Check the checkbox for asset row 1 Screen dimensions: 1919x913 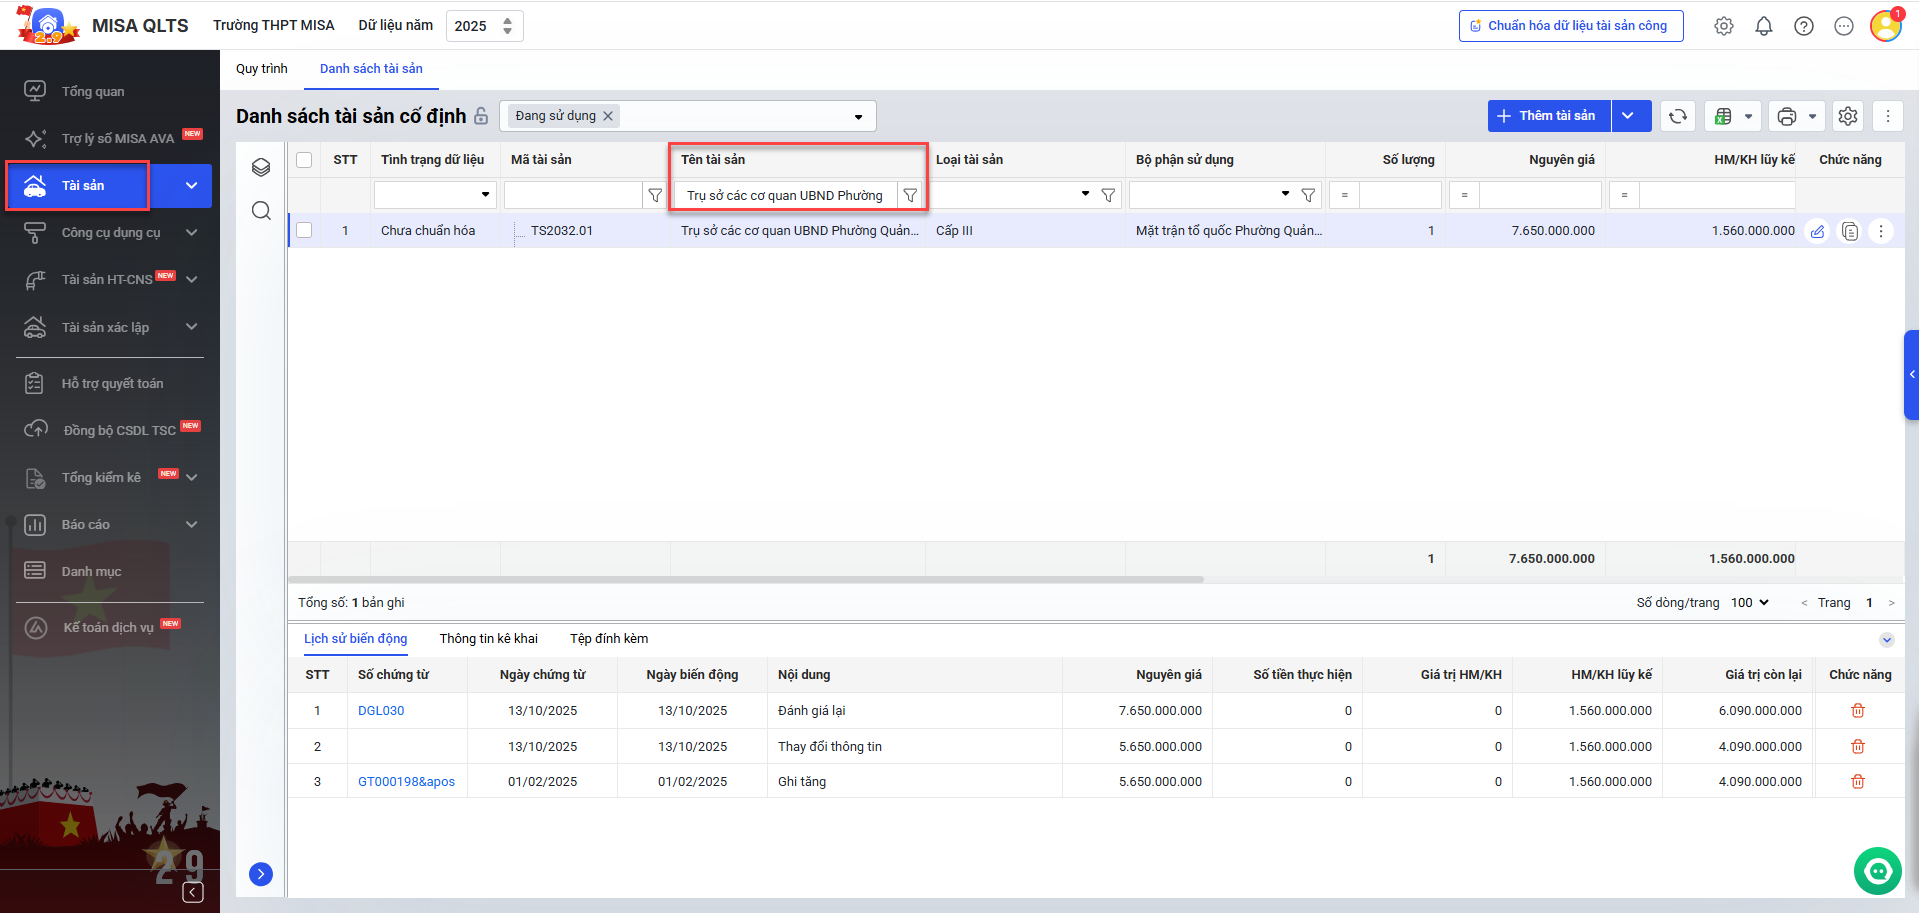tap(304, 231)
